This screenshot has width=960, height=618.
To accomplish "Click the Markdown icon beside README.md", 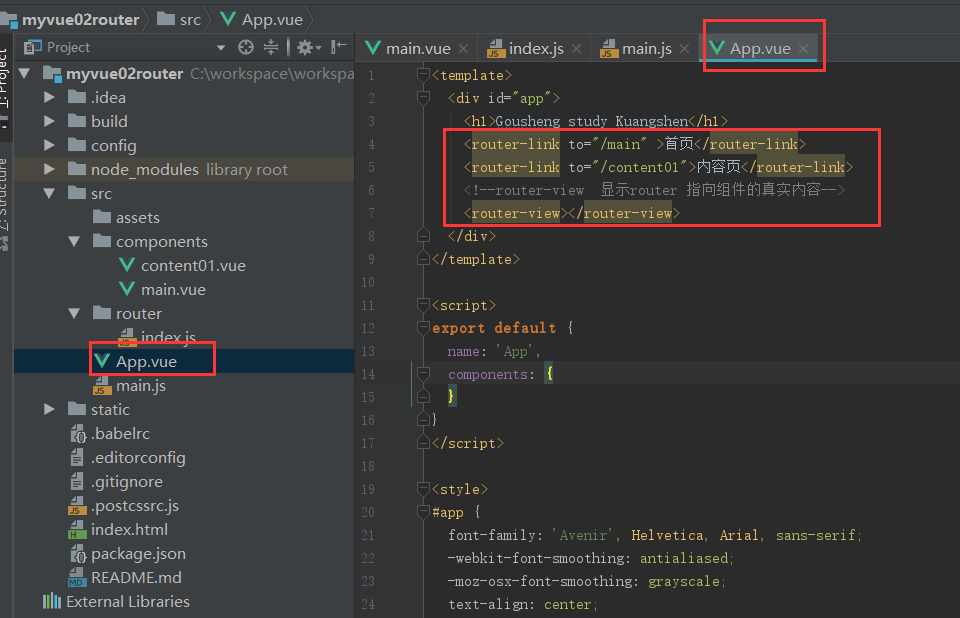I will tap(77, 578).
